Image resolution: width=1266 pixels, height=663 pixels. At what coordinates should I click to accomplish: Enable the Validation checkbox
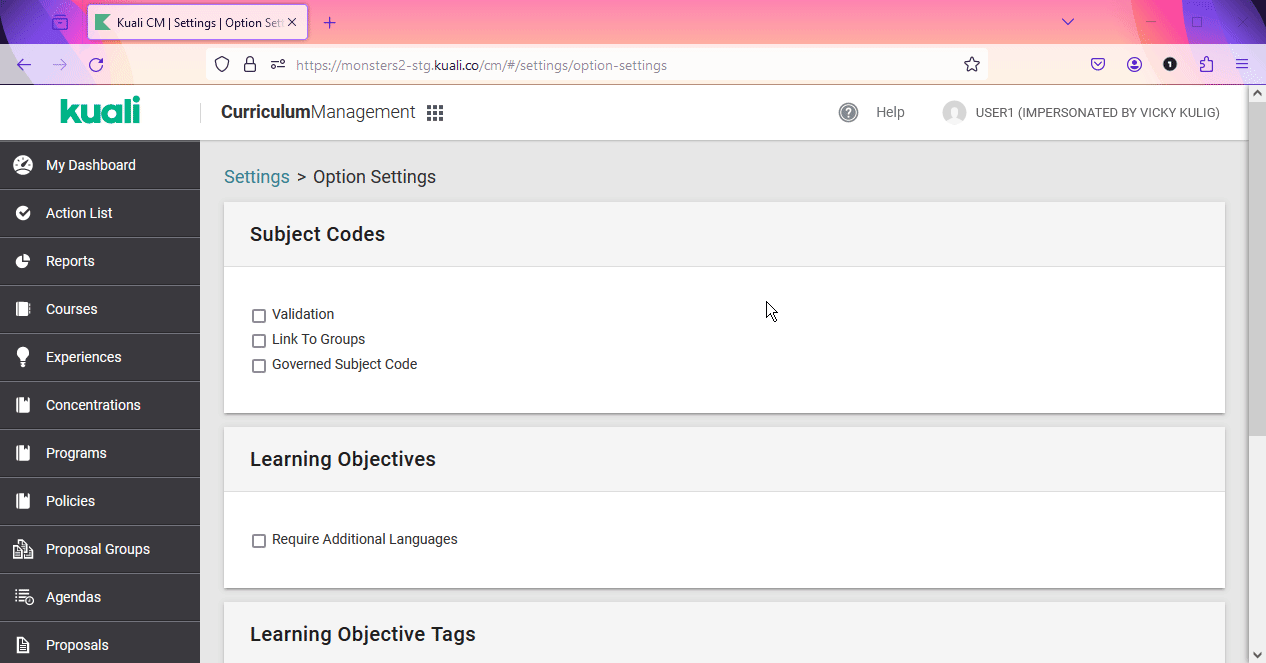[x=259, y=315]
